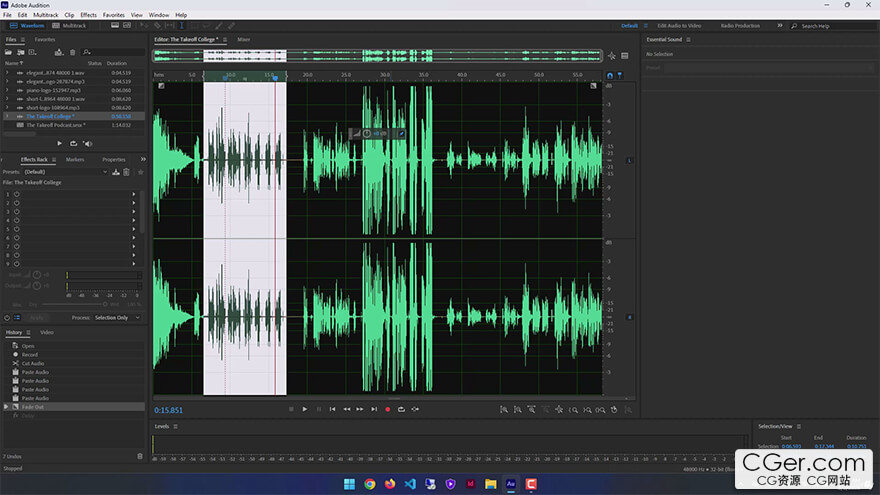Screen dimensions: 880x495
Task: Toggle power for effect slot 1
Action: point(17,194)
